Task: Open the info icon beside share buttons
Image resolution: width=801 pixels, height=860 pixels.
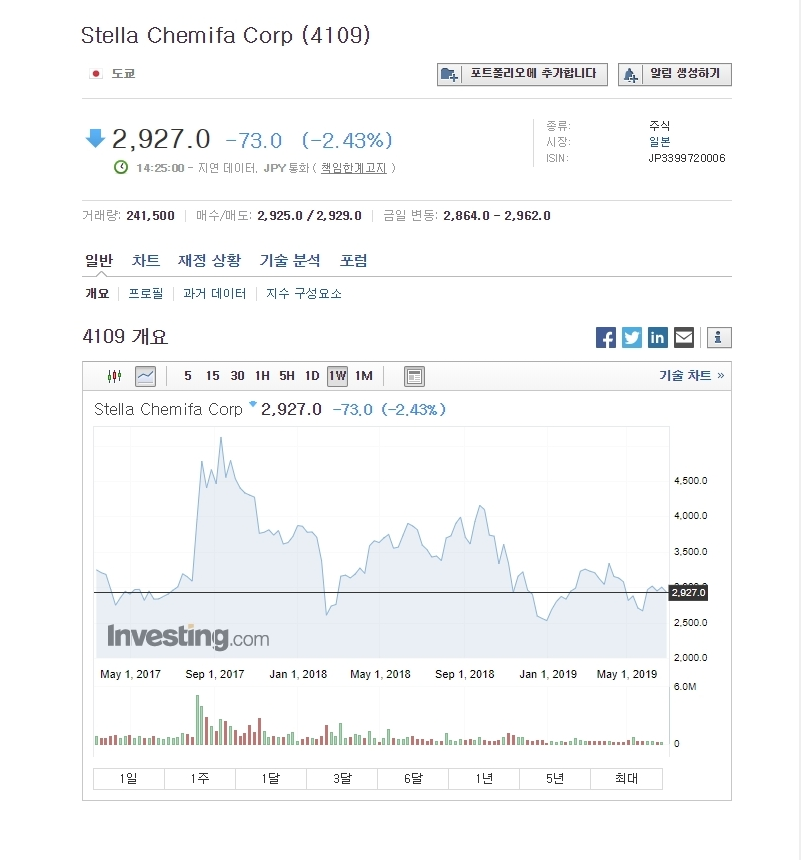Action: pyautogui.click(x=719, y=337)
